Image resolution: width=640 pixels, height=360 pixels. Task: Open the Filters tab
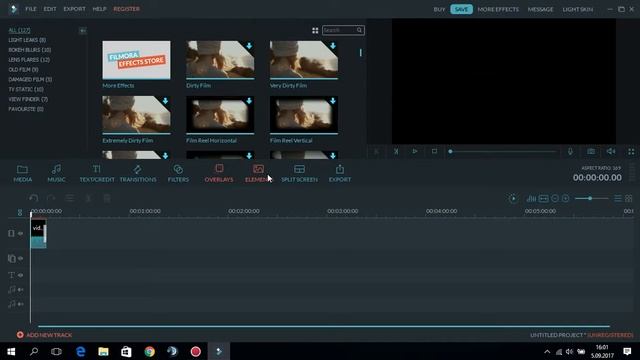click(x=178, y=173)
